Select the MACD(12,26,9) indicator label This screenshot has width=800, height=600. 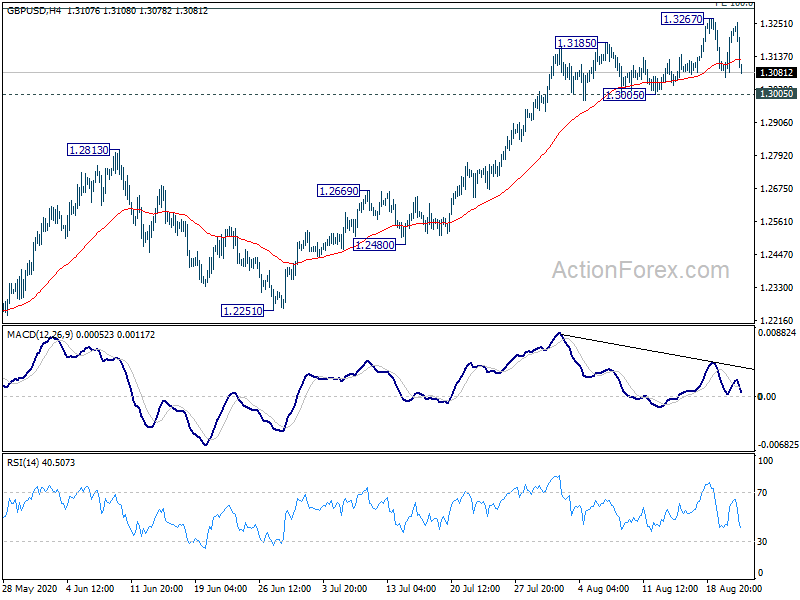[40, 335]
